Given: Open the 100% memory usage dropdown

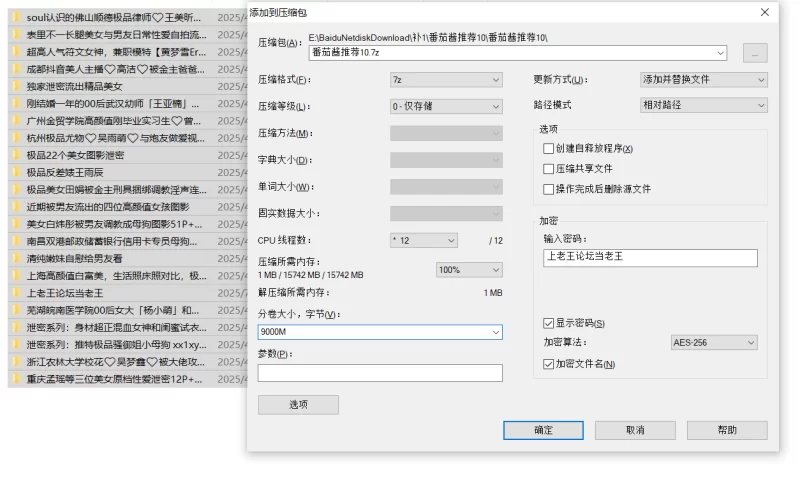Looking at the screenshot, I should click(469, 270).
